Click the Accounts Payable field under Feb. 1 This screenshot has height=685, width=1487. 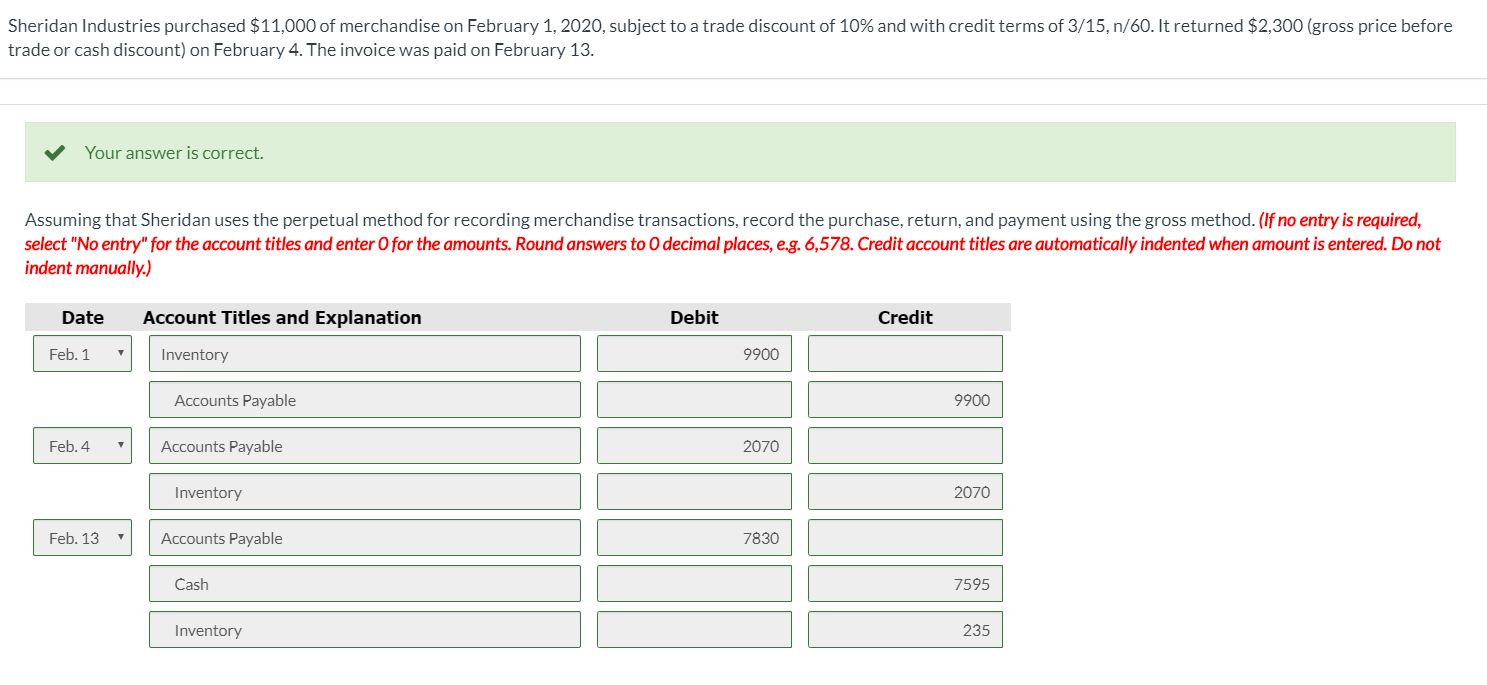tap(364, 399)
